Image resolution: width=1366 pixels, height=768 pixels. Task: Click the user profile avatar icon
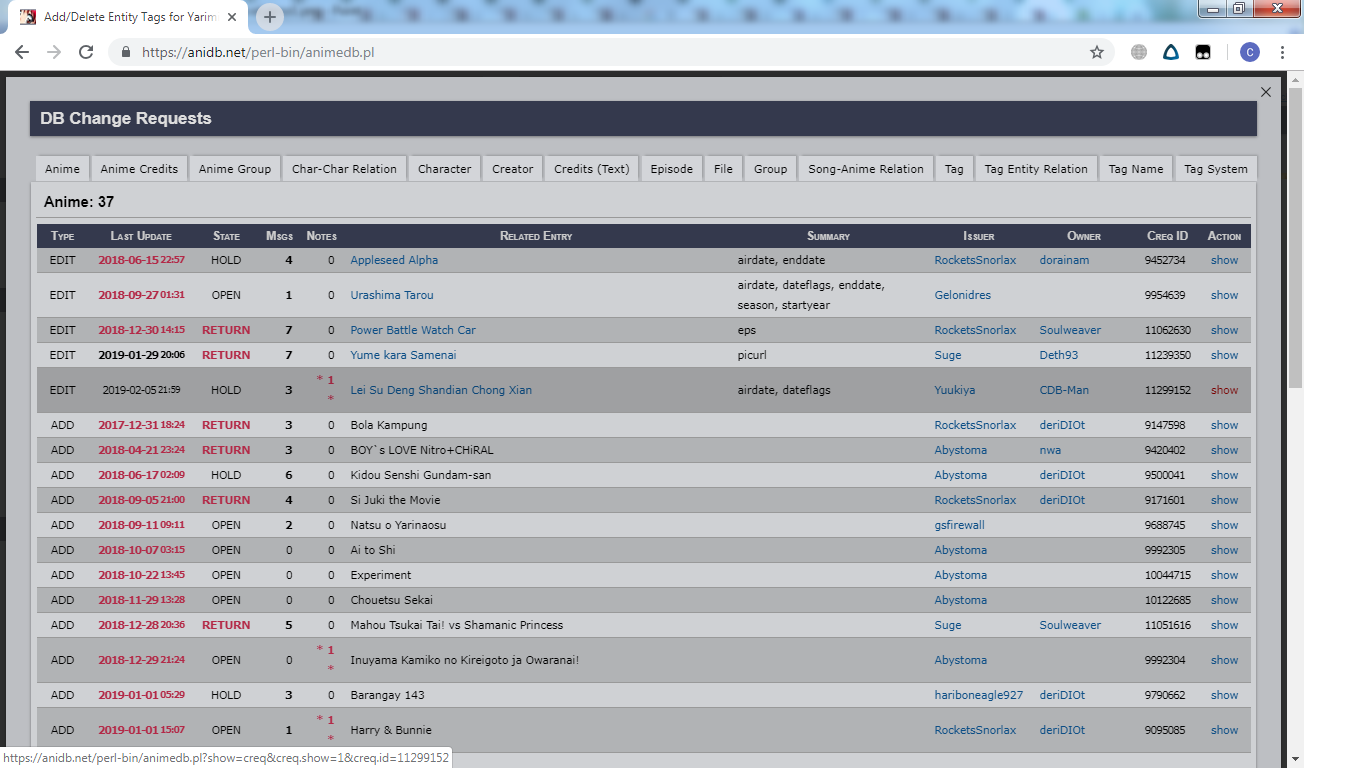tap(1249, 52)
